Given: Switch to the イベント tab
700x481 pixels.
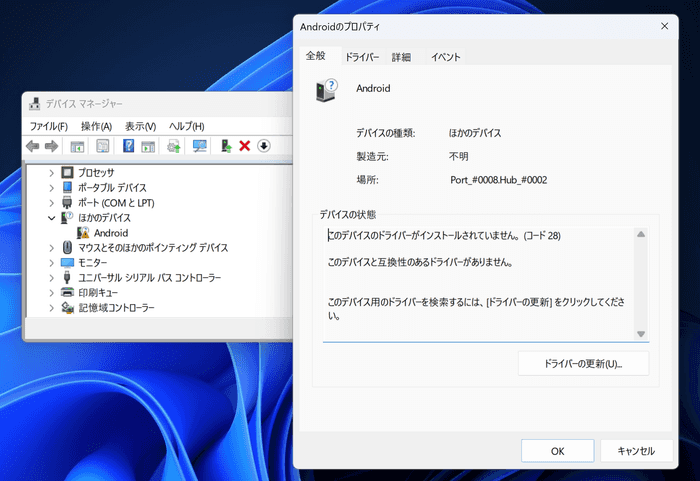Looking at the screenshot, I should coord(445,57).
